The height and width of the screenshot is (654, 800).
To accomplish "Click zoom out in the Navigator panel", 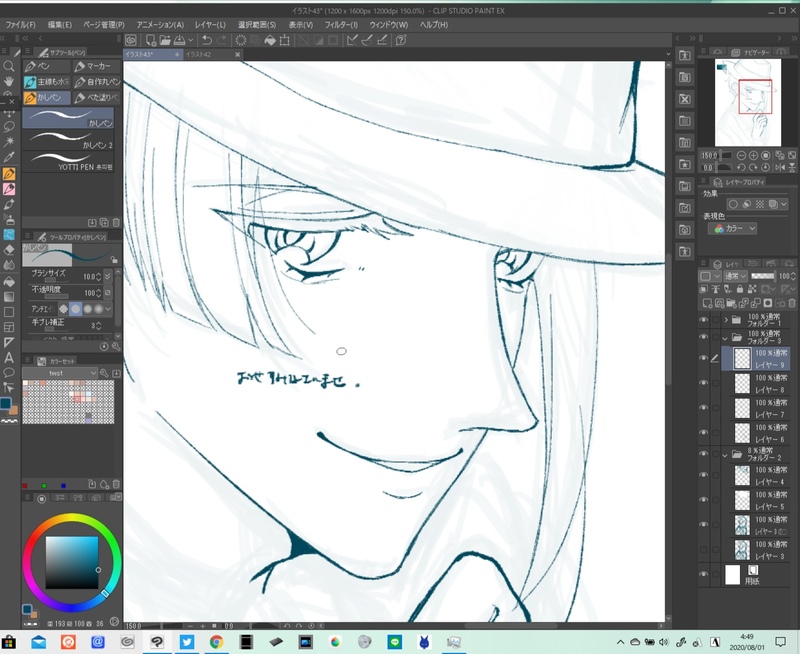I will (x=741, y=155).
